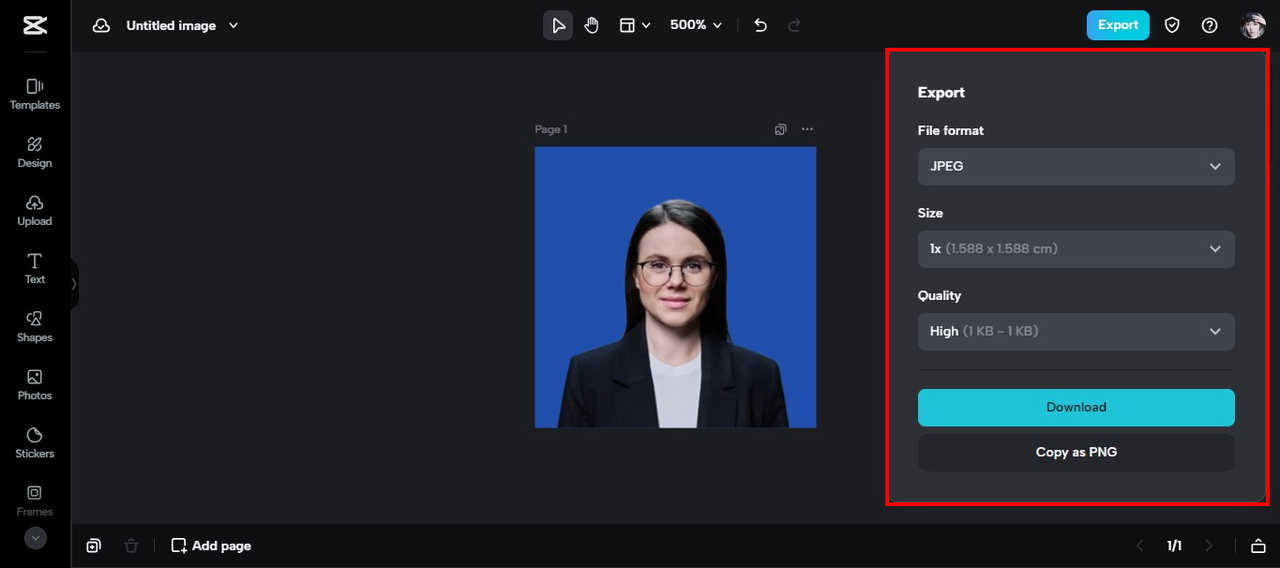The height and width of the screenshot is (568, 1280).
Task: Click the cloud save status icon
Action: pos(101,26)
